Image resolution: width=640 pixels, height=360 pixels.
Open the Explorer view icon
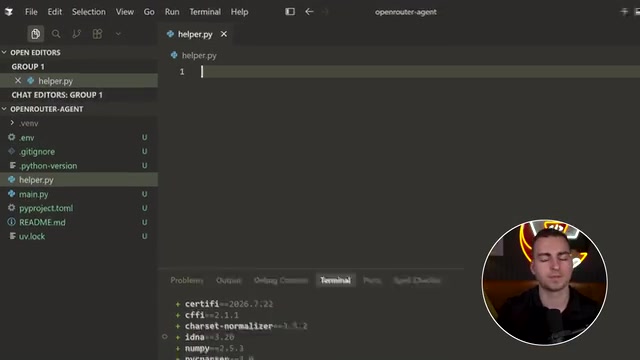point(36,34)
